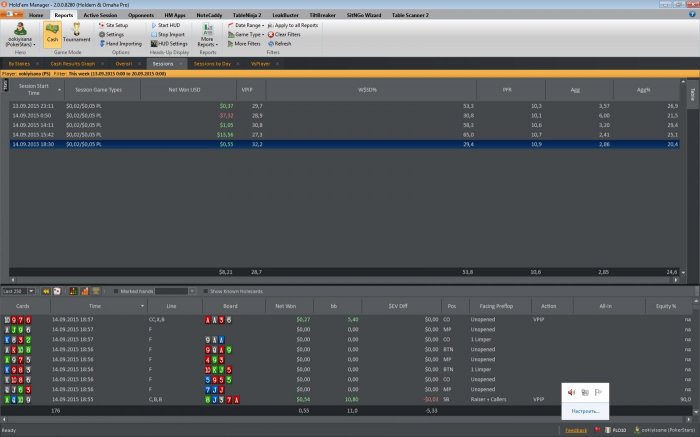This screenshot has width=700, height=437.
Task: Open the Feedback link in status bar
Action: click(x=576, y=430)
